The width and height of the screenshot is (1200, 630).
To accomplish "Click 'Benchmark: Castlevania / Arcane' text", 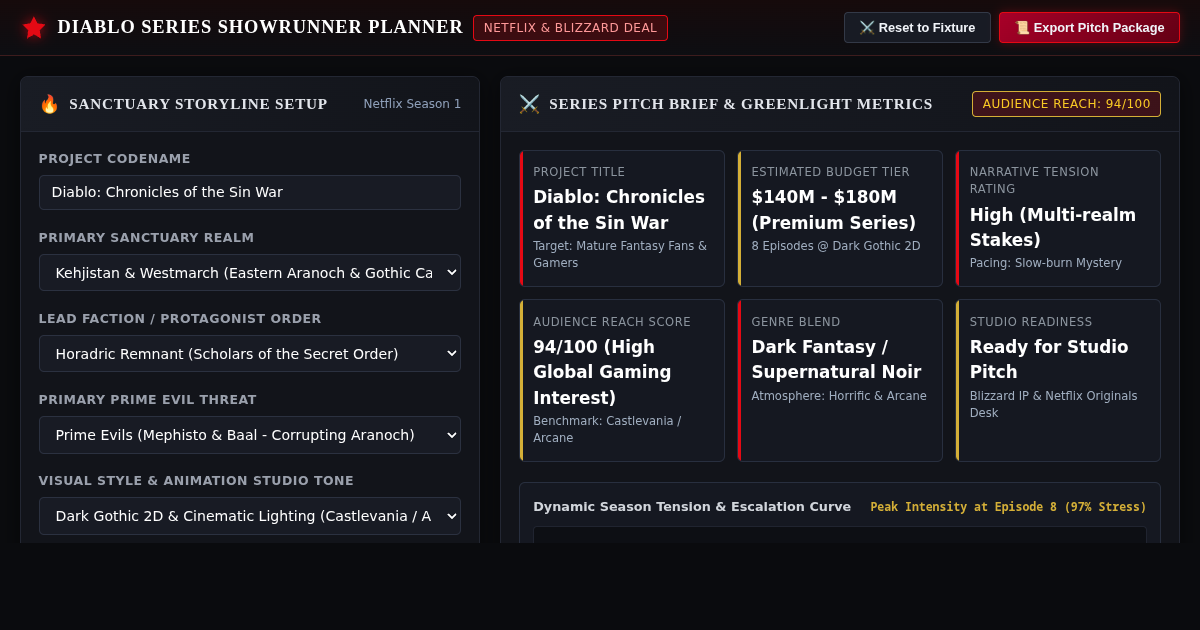I will point(607,429).
